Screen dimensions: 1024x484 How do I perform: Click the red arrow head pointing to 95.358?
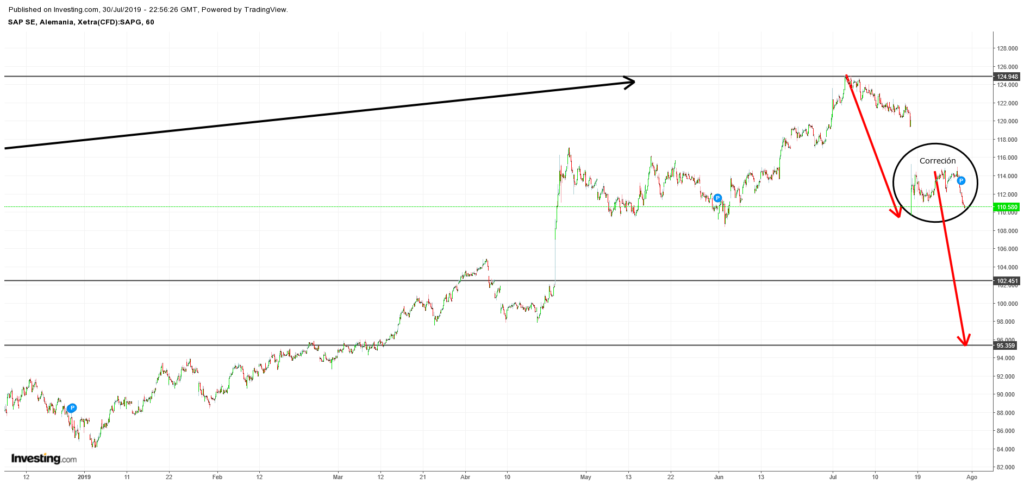click(964, 340)
